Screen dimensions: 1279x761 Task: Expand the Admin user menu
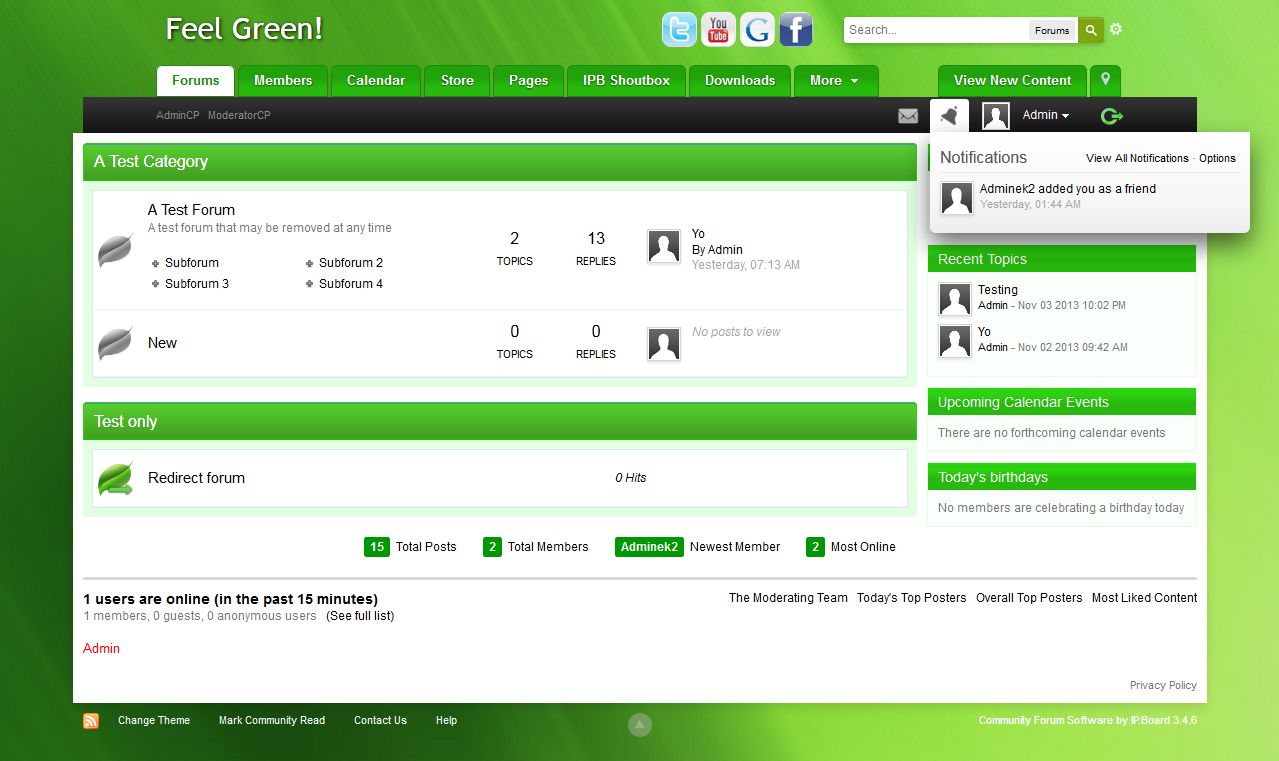[1045, 115]
